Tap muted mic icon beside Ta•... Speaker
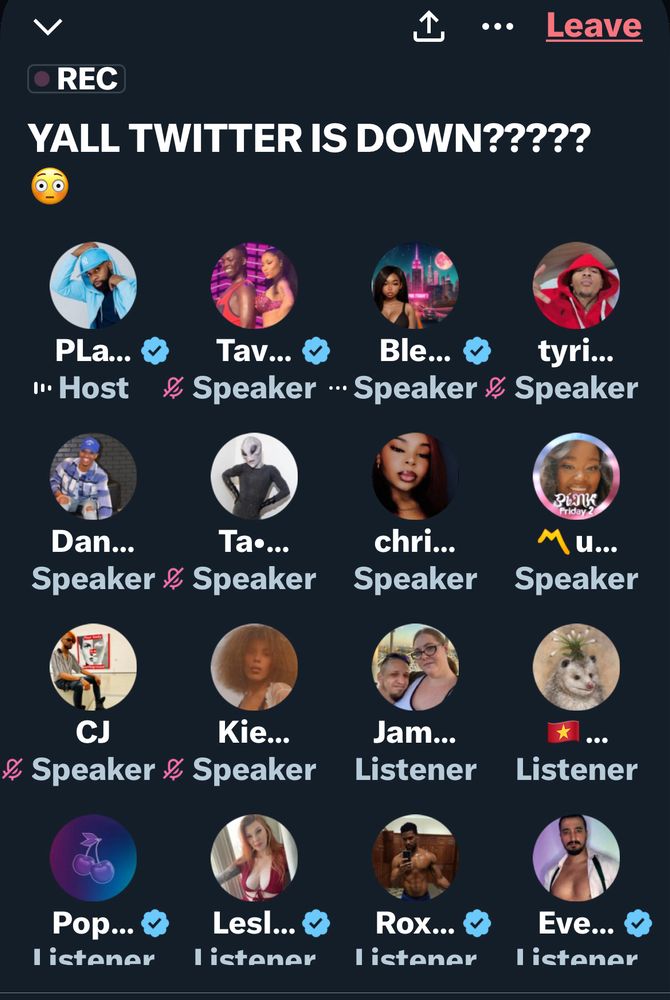The height and width of the screenshot is (1000, 670). point(173,579)
